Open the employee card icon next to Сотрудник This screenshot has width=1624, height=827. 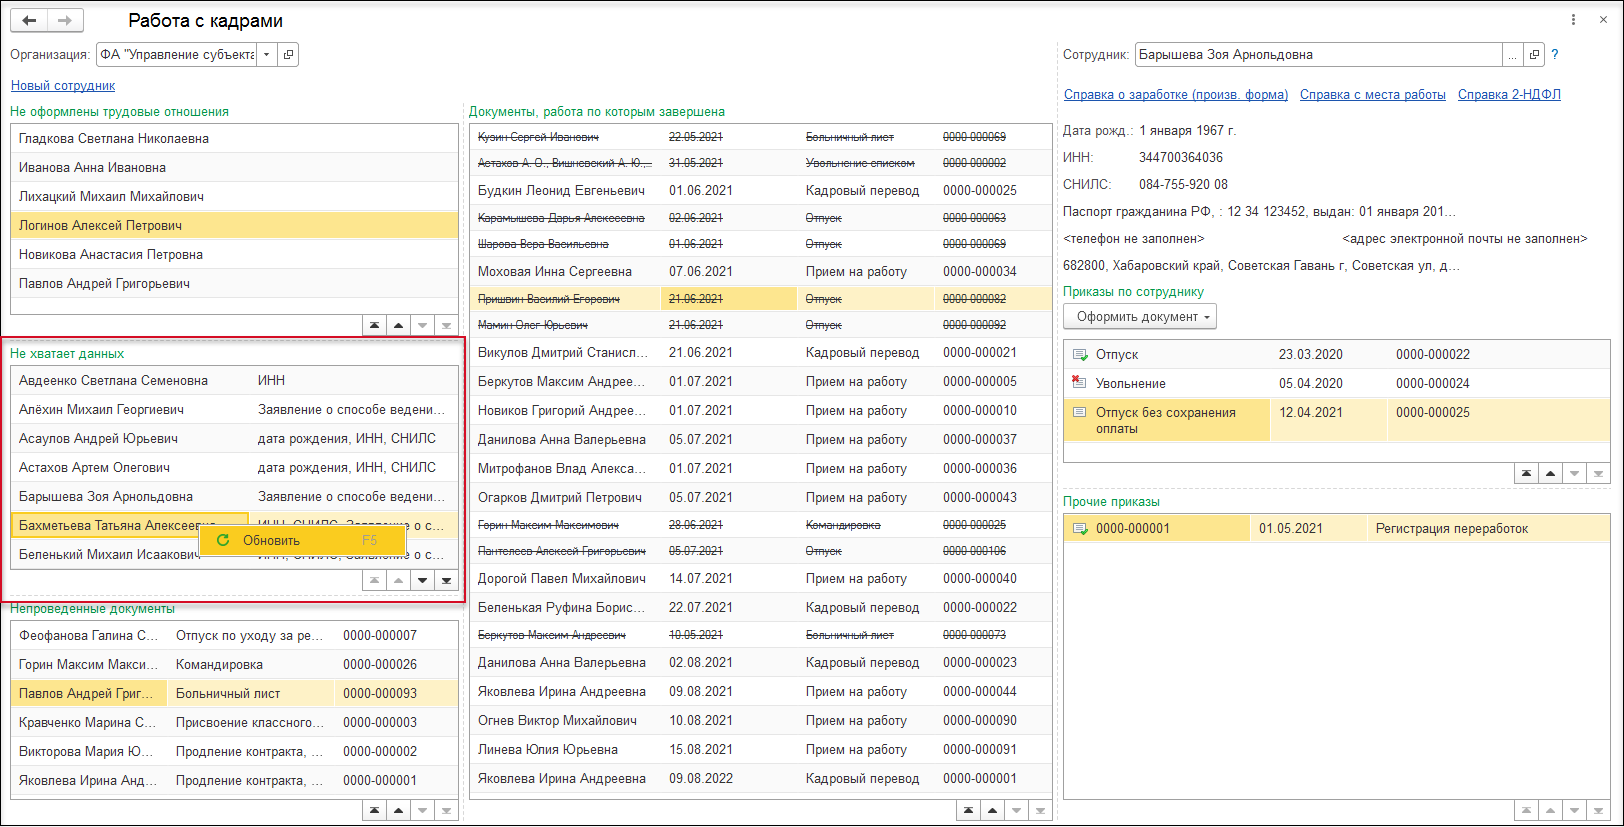(1534, 55)
